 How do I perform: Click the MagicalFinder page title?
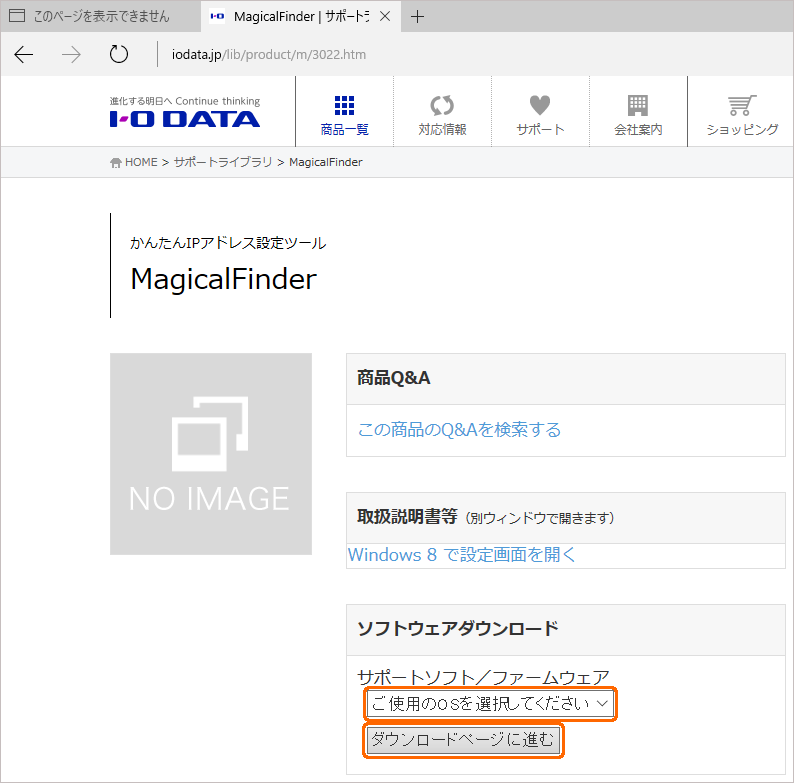[223, 279]
